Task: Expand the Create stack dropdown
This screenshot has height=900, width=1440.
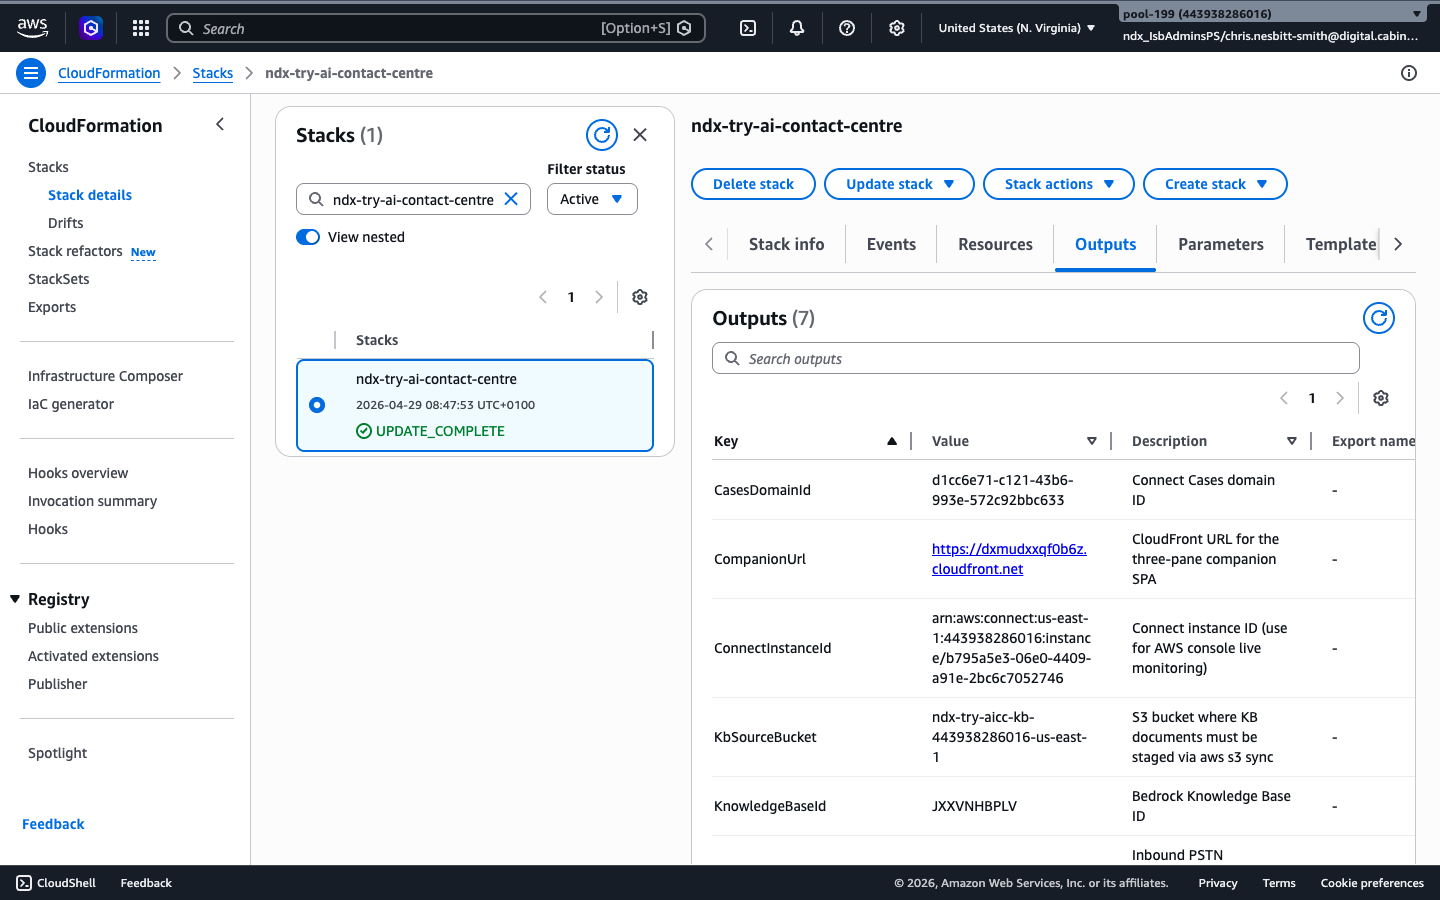Action: (x=1215, y=184)
